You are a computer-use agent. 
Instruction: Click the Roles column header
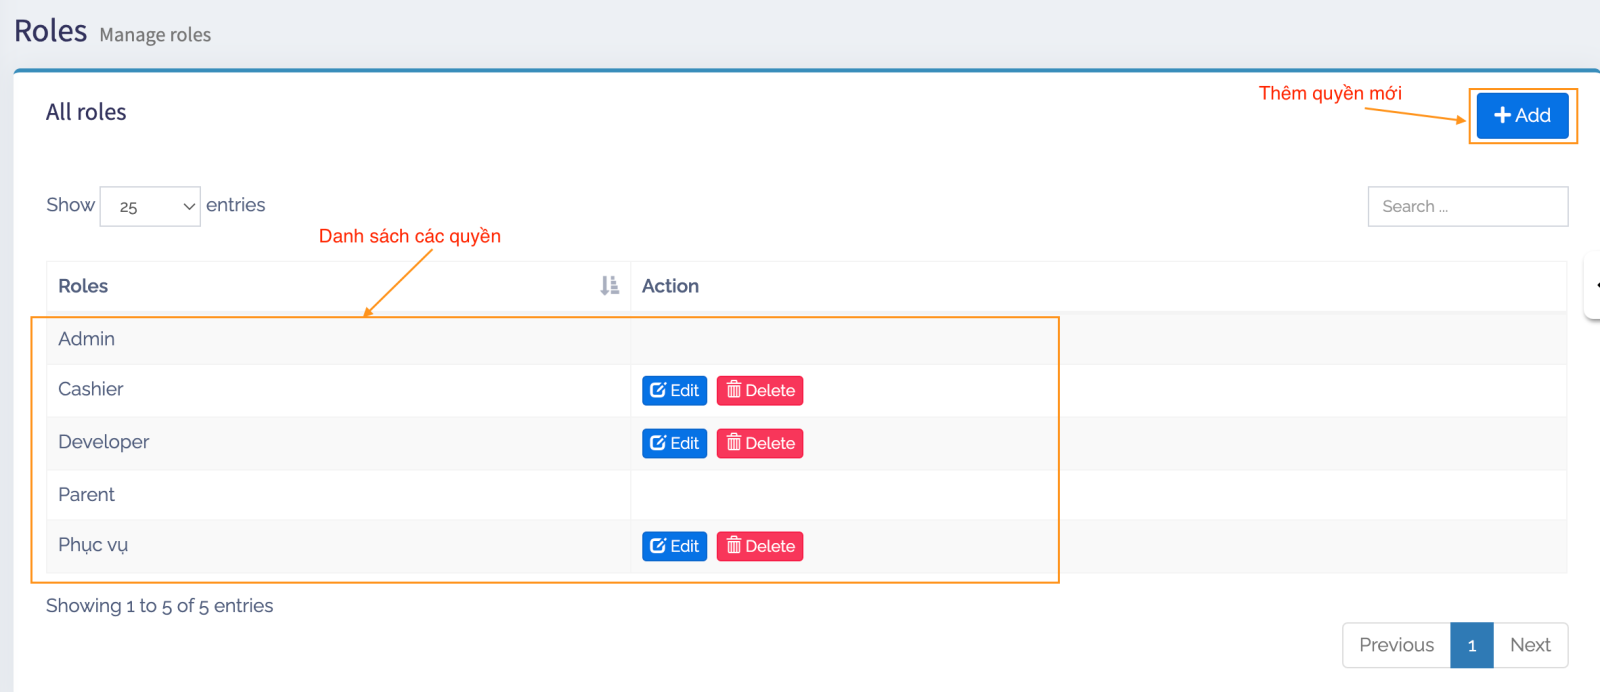tap(83, 286)
